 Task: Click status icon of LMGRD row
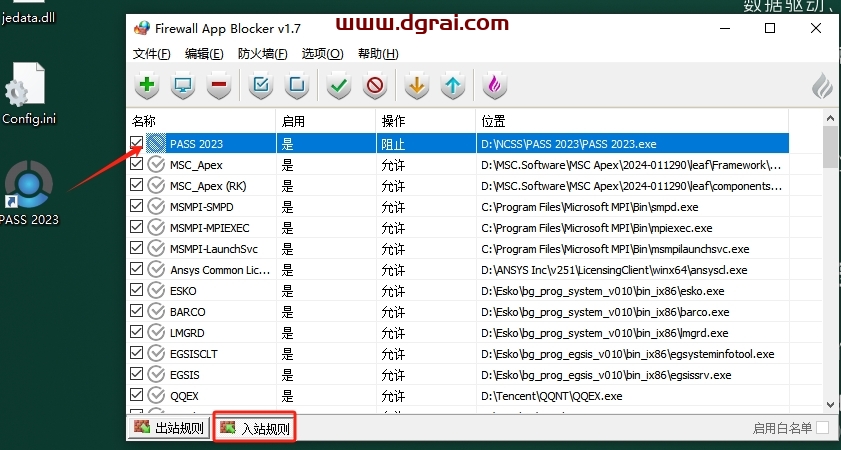[x=156, y=333]
